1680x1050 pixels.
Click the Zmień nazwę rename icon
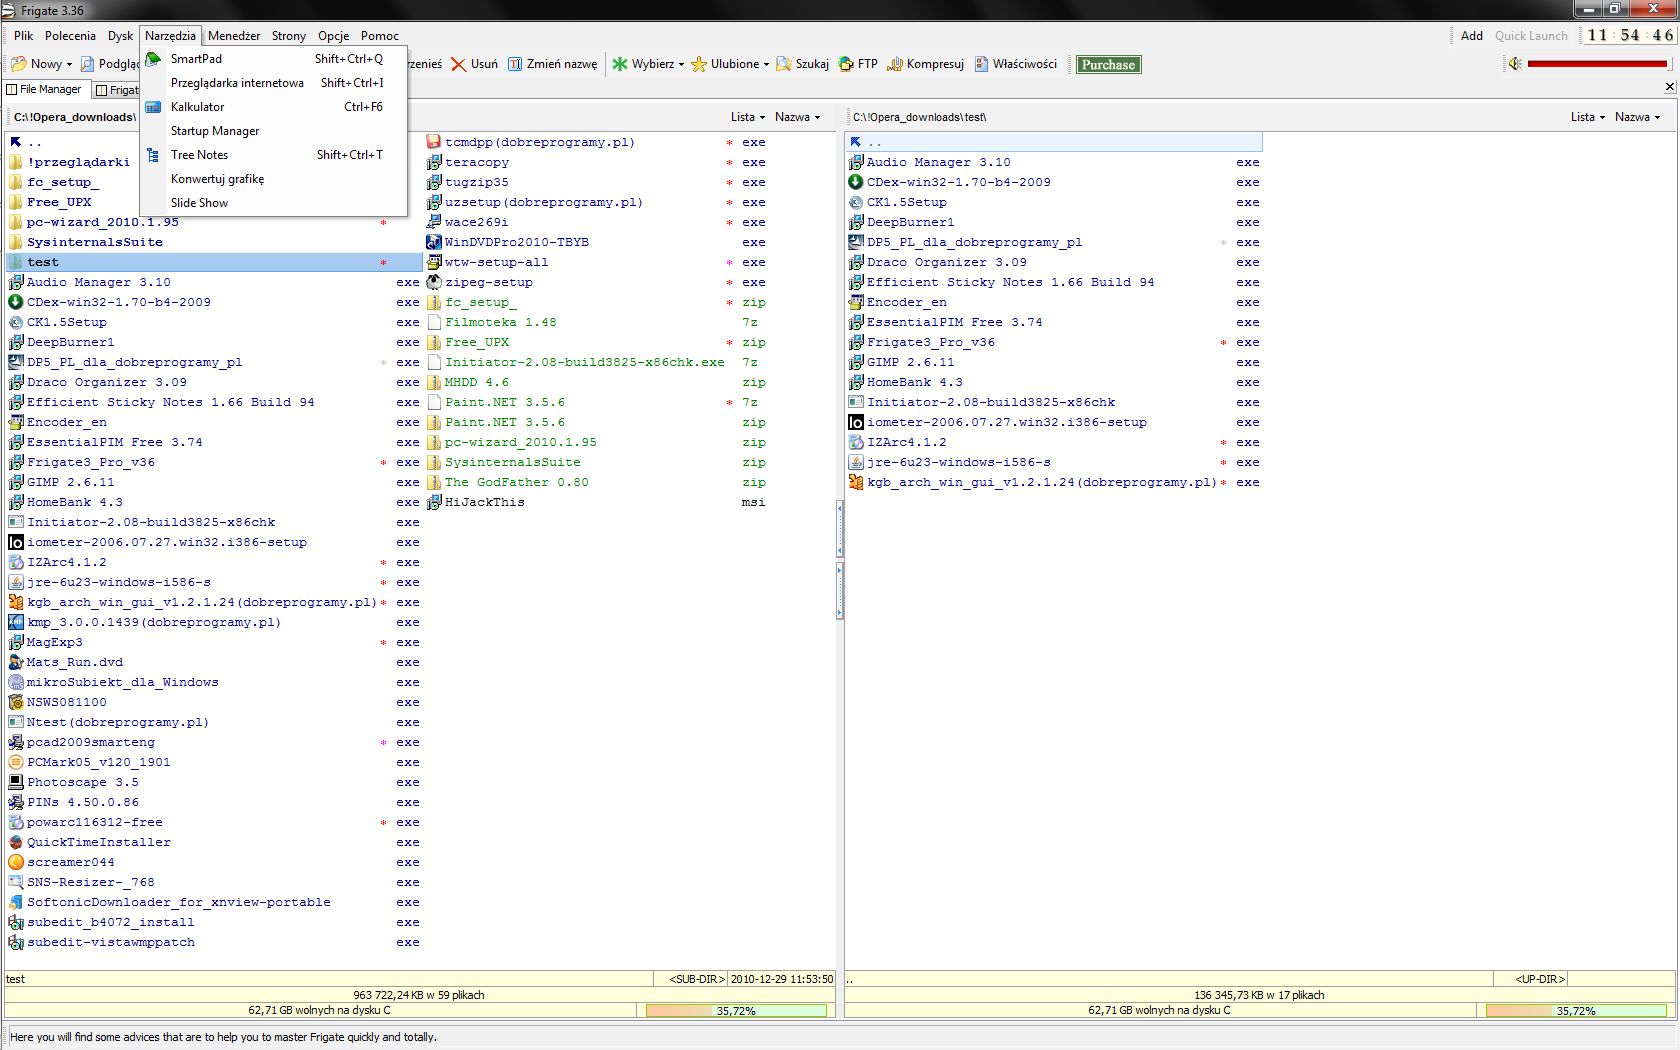pos(515,64)
